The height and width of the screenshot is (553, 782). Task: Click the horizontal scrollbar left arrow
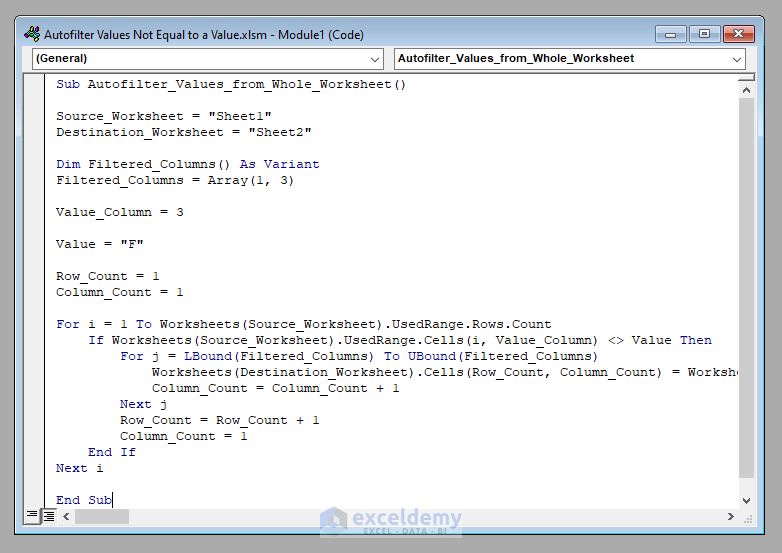pos(66,517)
